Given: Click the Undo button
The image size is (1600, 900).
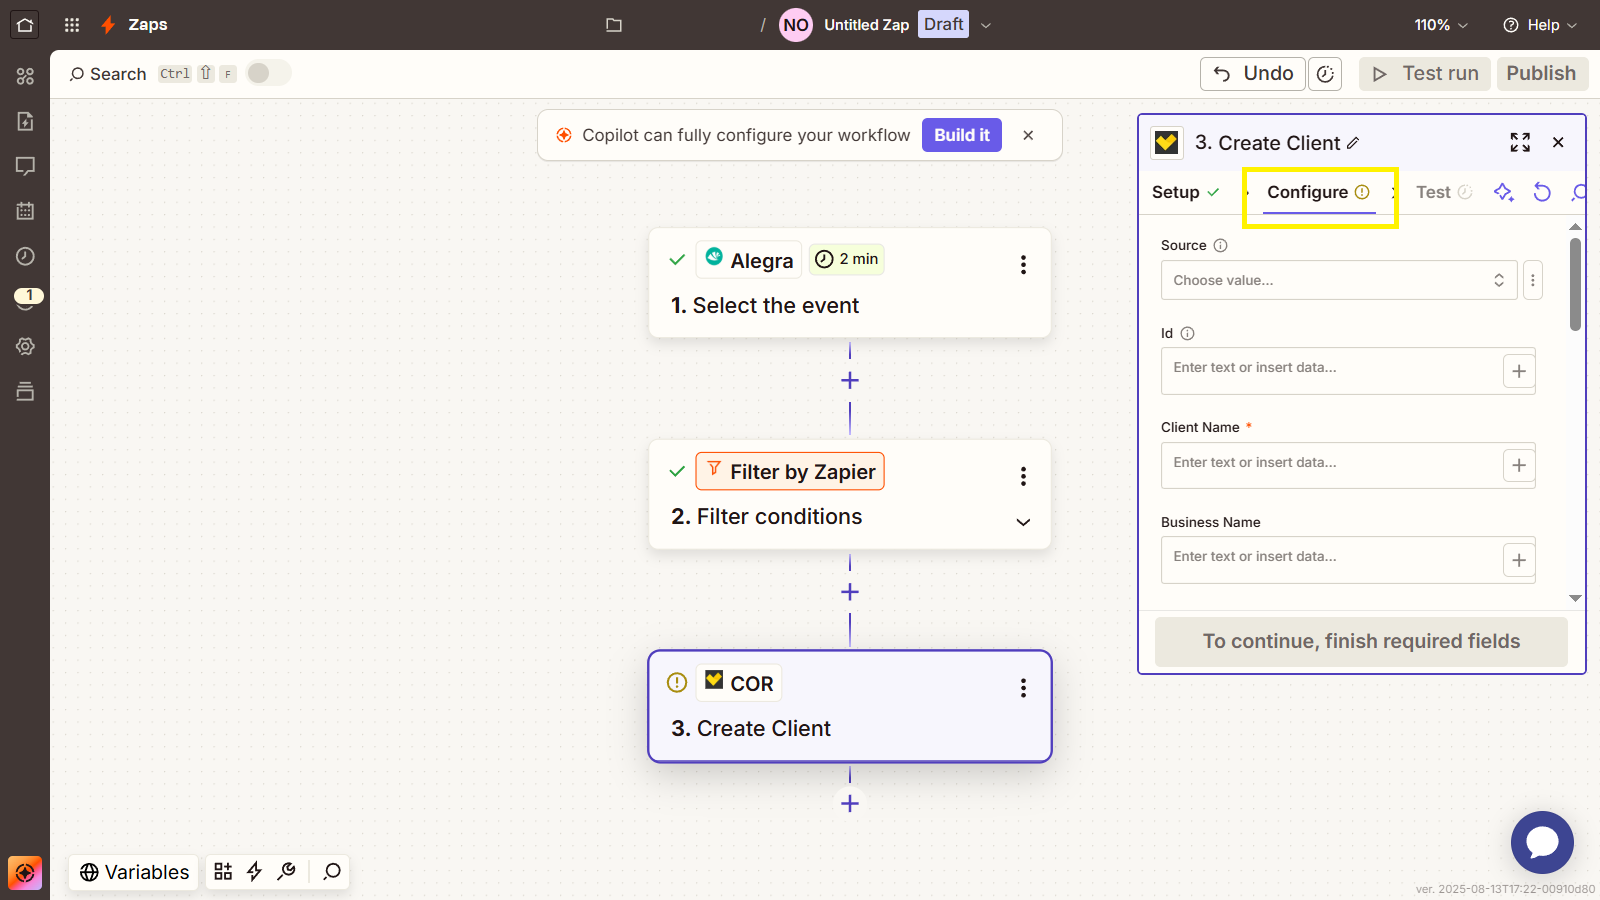Looking at the screenshot, I should (x=1253, y=74).
